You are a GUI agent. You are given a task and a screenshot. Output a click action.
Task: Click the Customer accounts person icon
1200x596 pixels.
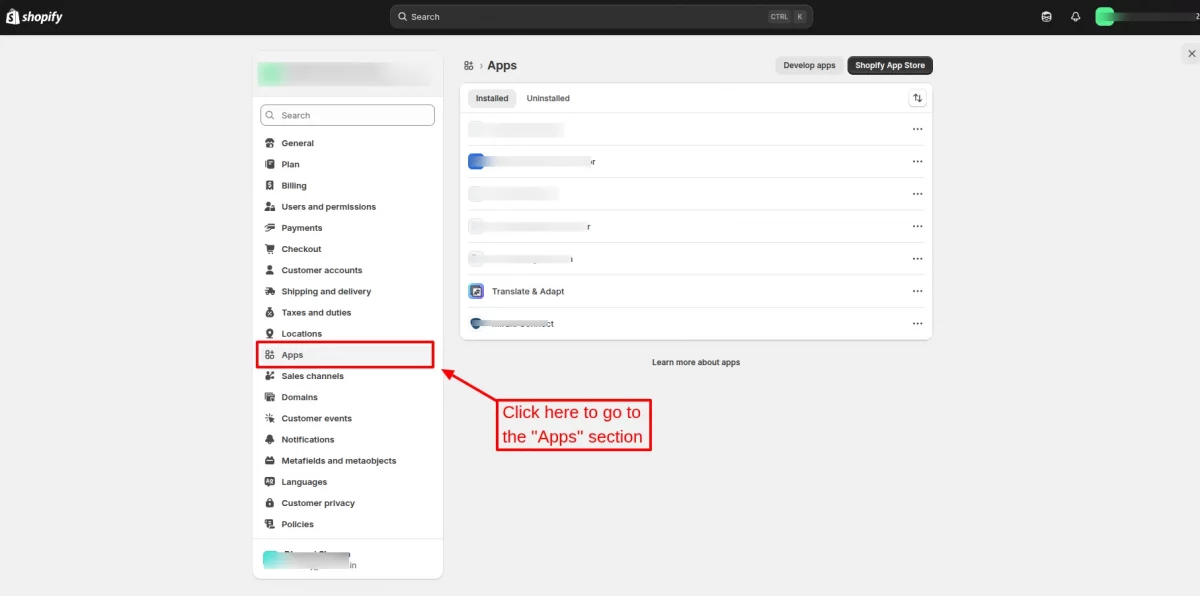[x=270, y=270]
